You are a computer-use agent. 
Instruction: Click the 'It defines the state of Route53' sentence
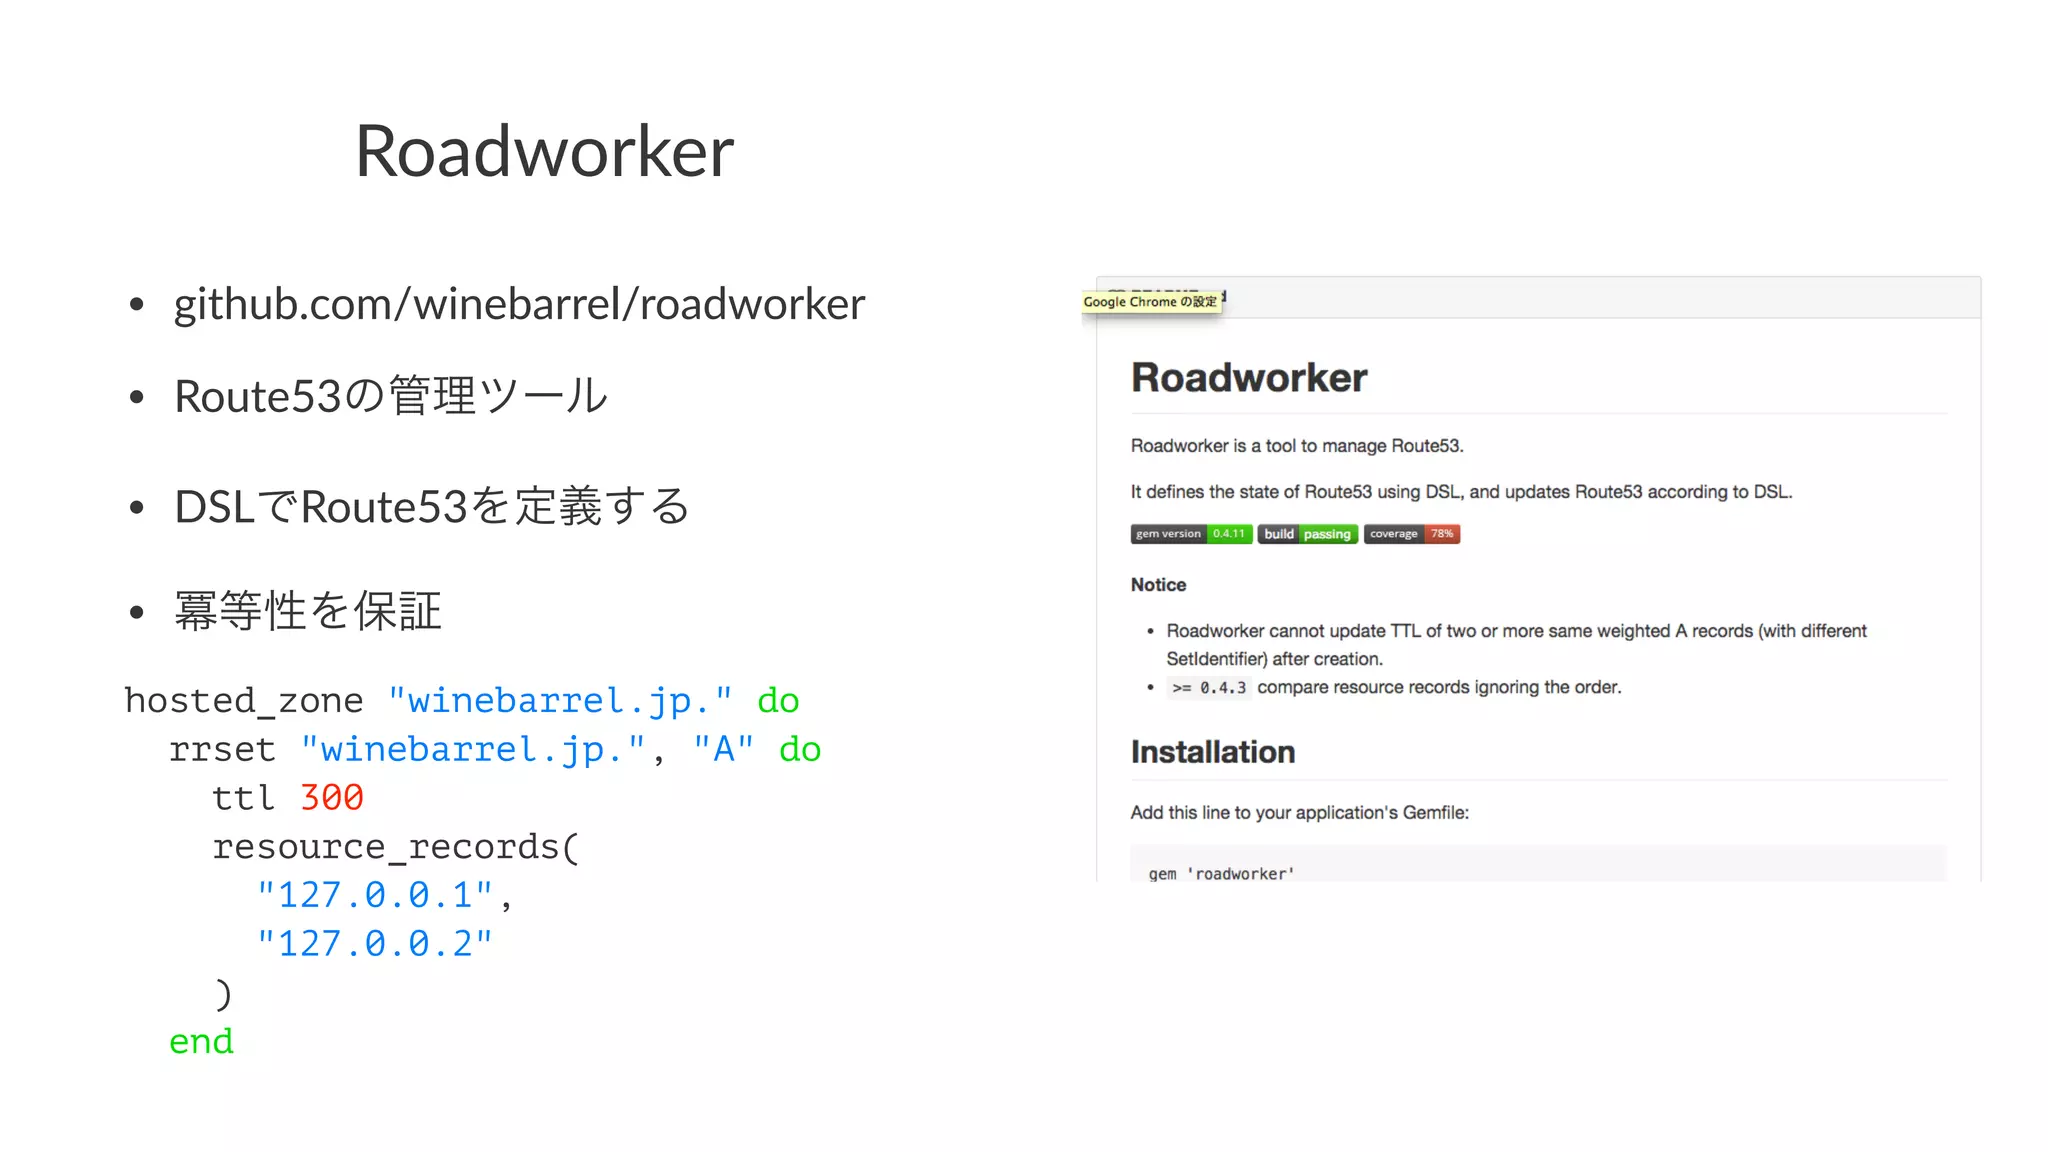1461,492
